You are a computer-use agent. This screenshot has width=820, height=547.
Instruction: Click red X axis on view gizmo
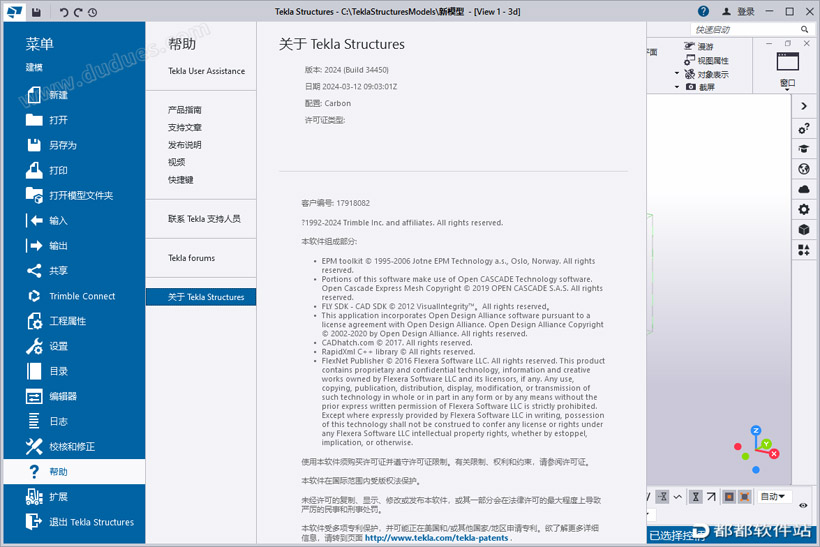pyautogui.click(x=774, y=454)
